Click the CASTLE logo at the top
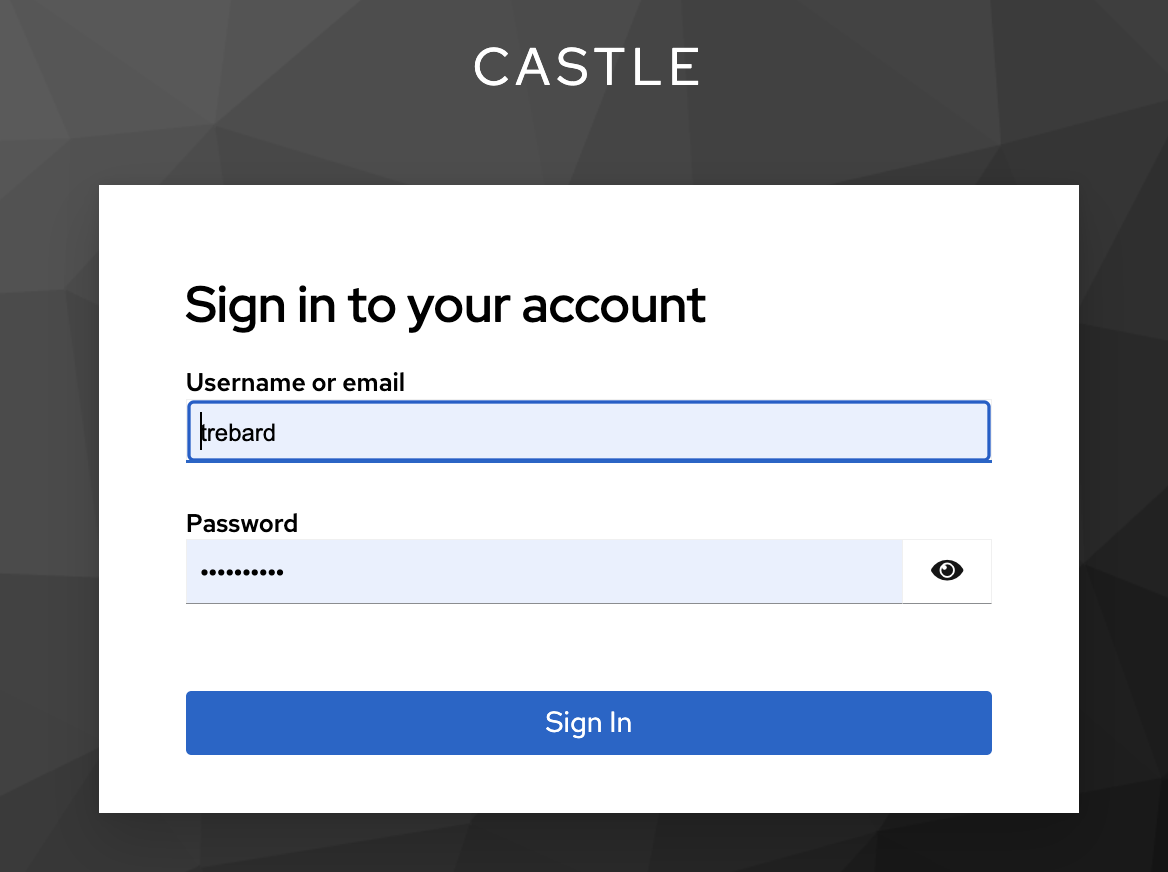The width and height of the screenshot is (1168, 872). tap(586, 67)
